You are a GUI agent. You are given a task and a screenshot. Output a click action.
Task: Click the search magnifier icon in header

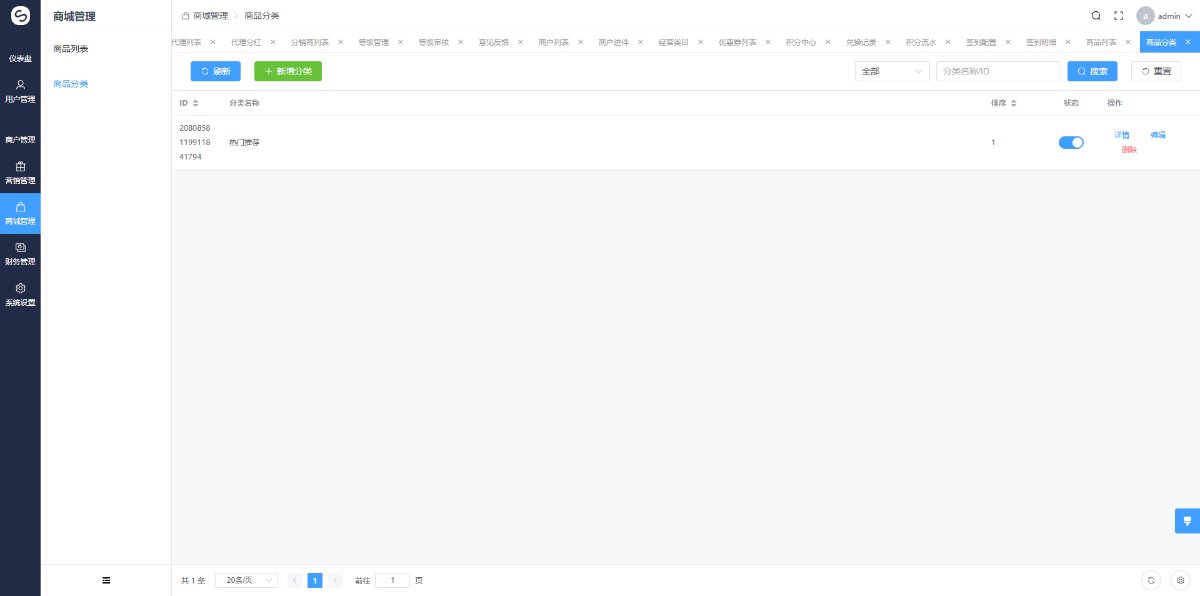(x=1096, y=15)
